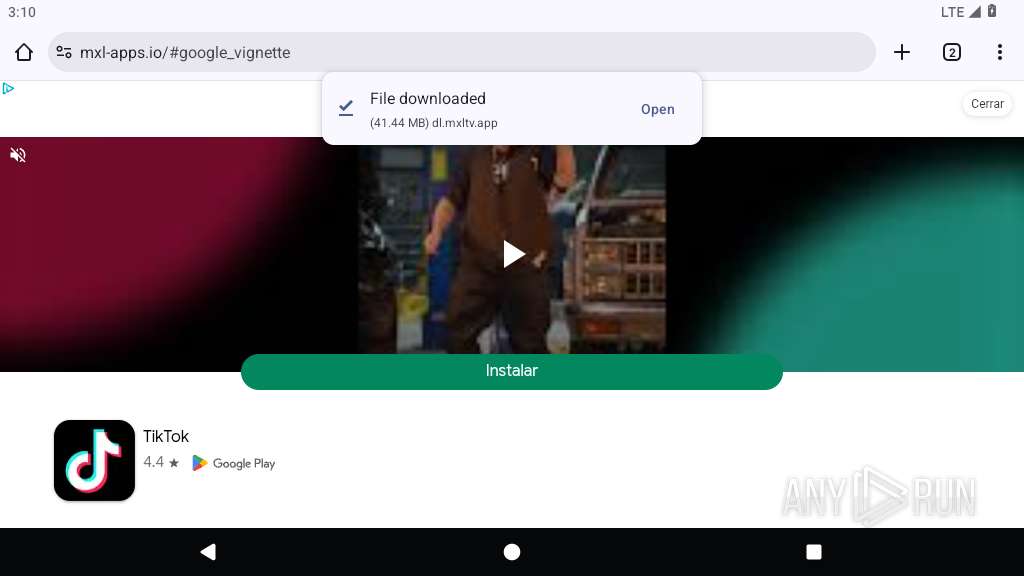
Task: Open a new tab with plus icon
Action: pos(901,52)
